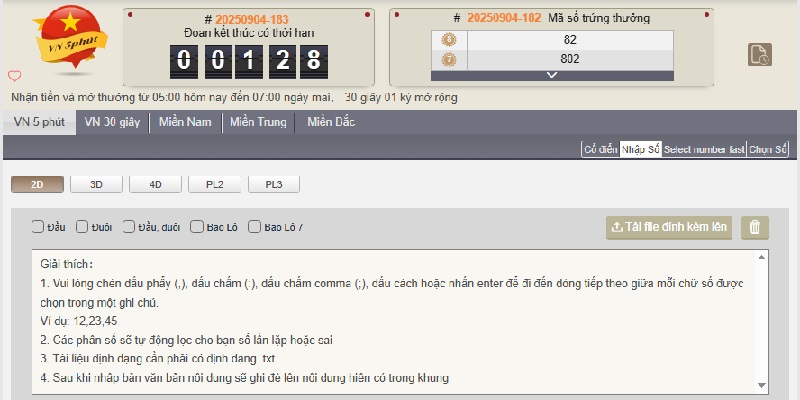Screen dimensions: 800x400
Task: Click the text area scrollbar up arrow
Action: tap(762, 257)
